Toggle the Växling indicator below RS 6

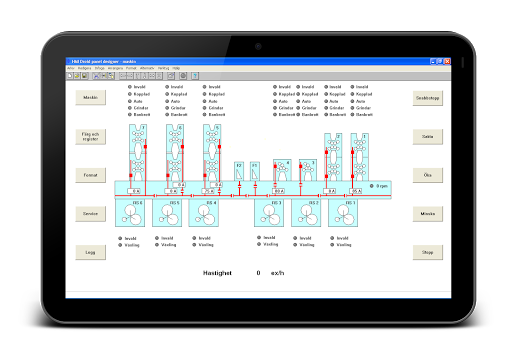(x=129, y=245)
